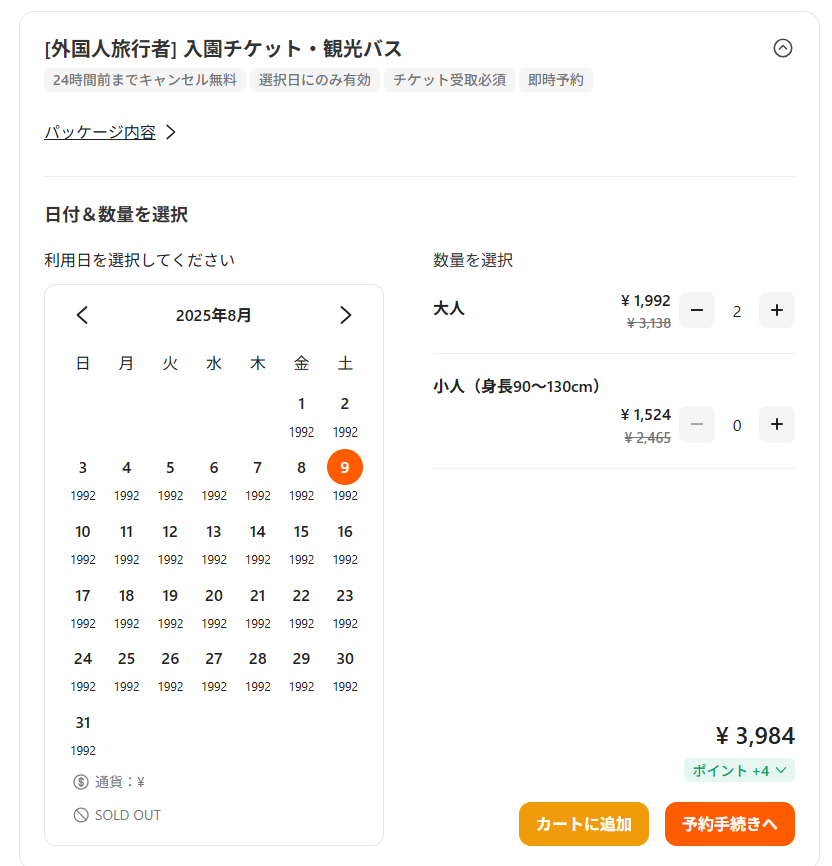Proceed with 予約手続きへ button

(x=730, y=824)
